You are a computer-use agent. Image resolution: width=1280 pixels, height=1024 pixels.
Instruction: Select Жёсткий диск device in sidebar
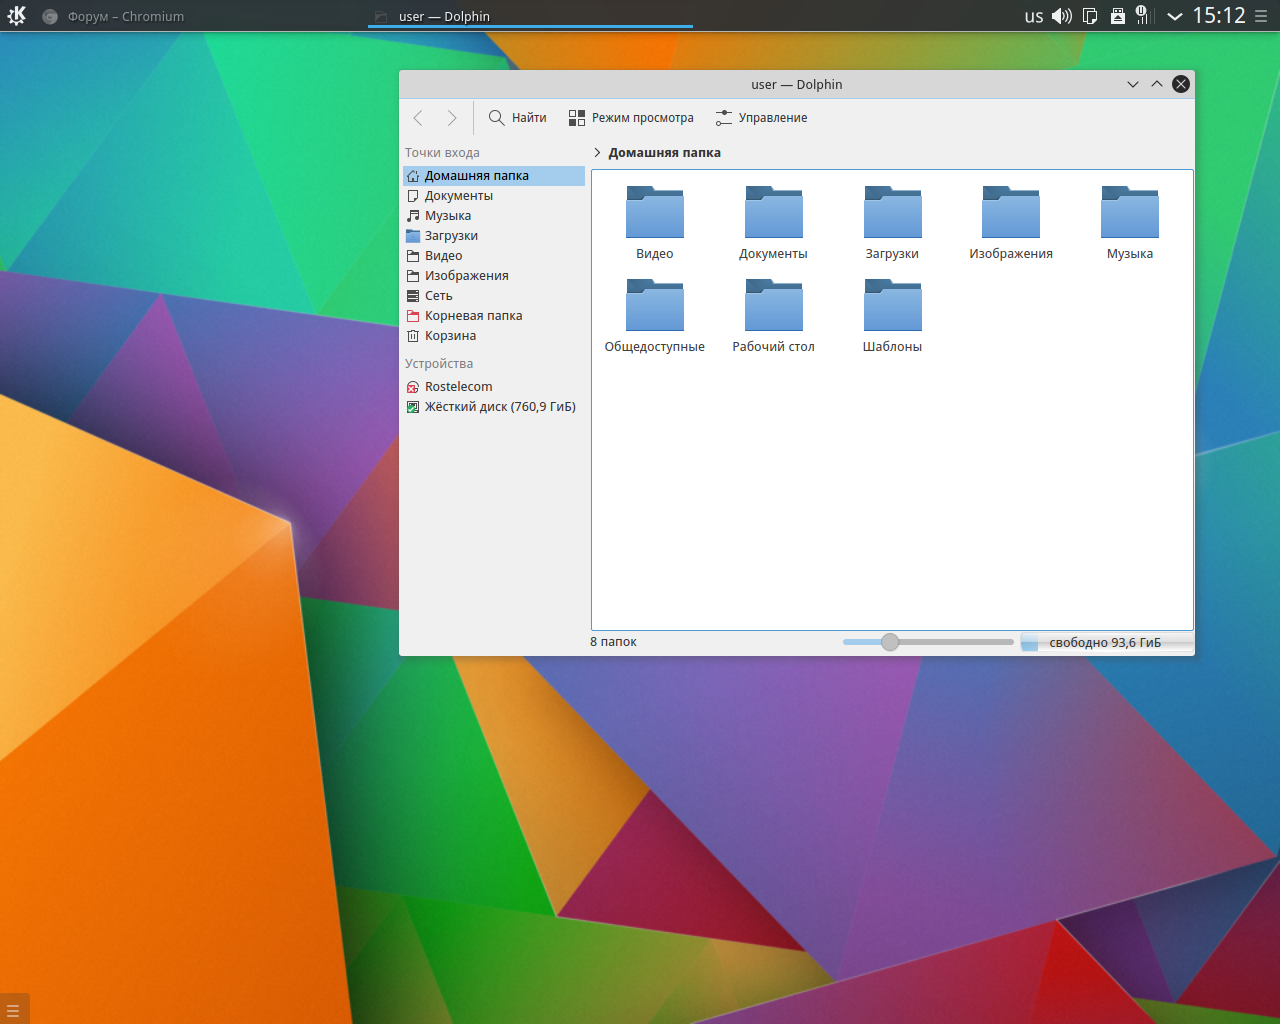point(499,407)
